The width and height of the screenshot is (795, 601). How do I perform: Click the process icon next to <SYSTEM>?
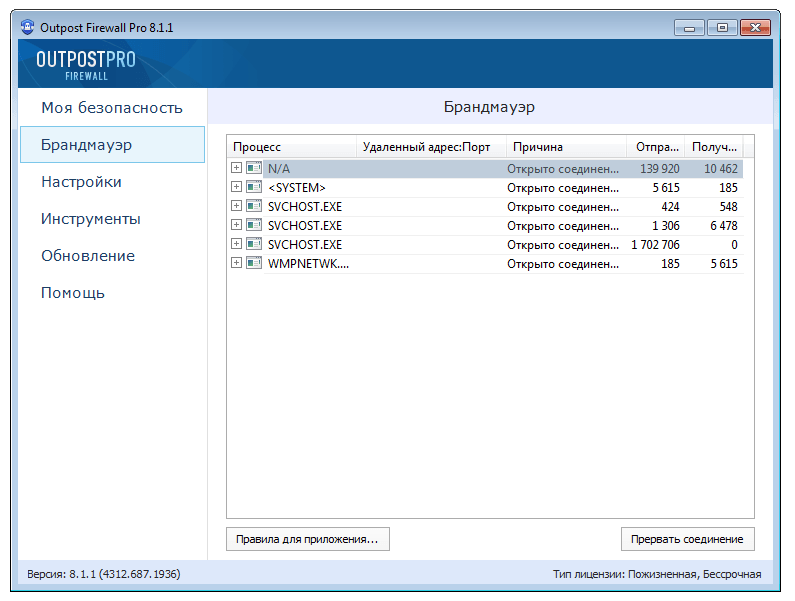pyautogui.click(x=254, y=187)
